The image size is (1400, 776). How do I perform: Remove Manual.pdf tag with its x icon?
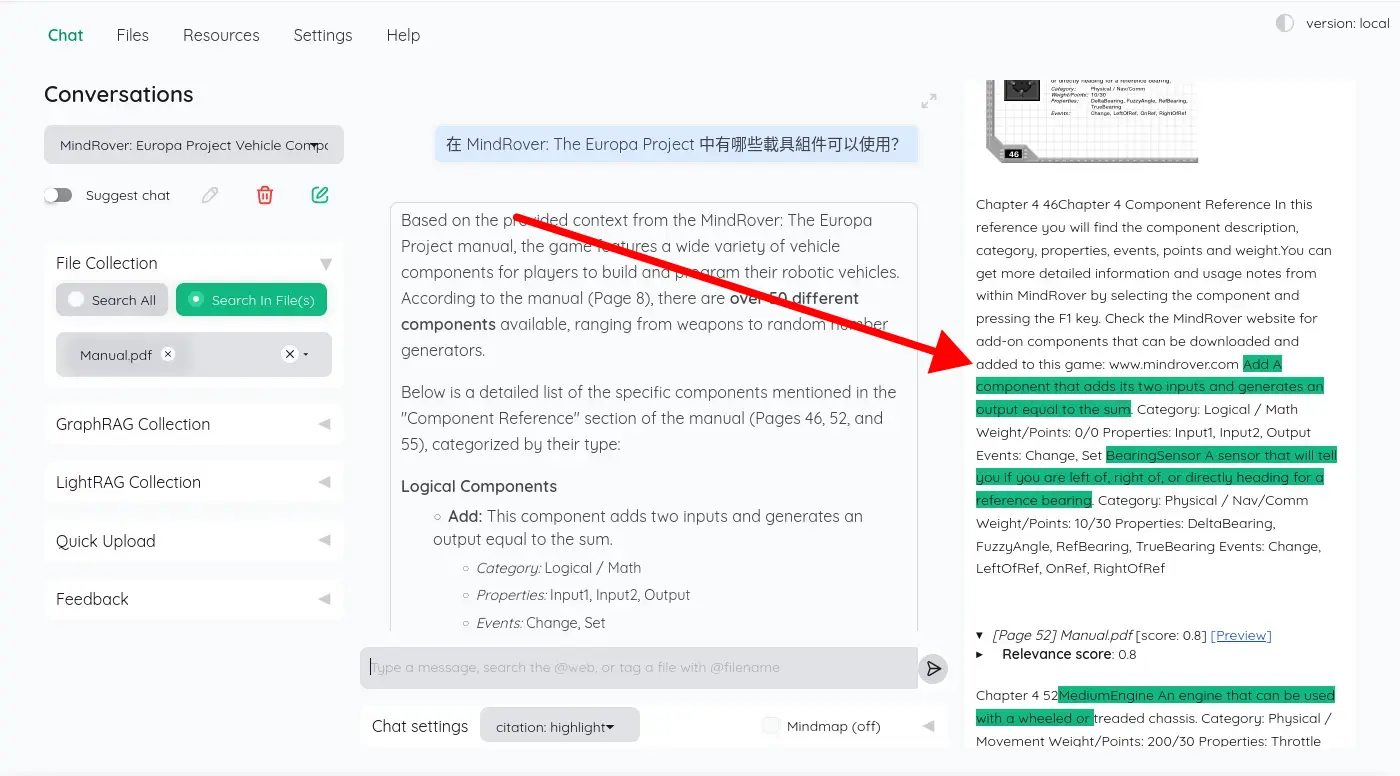[x=168, y=354]
